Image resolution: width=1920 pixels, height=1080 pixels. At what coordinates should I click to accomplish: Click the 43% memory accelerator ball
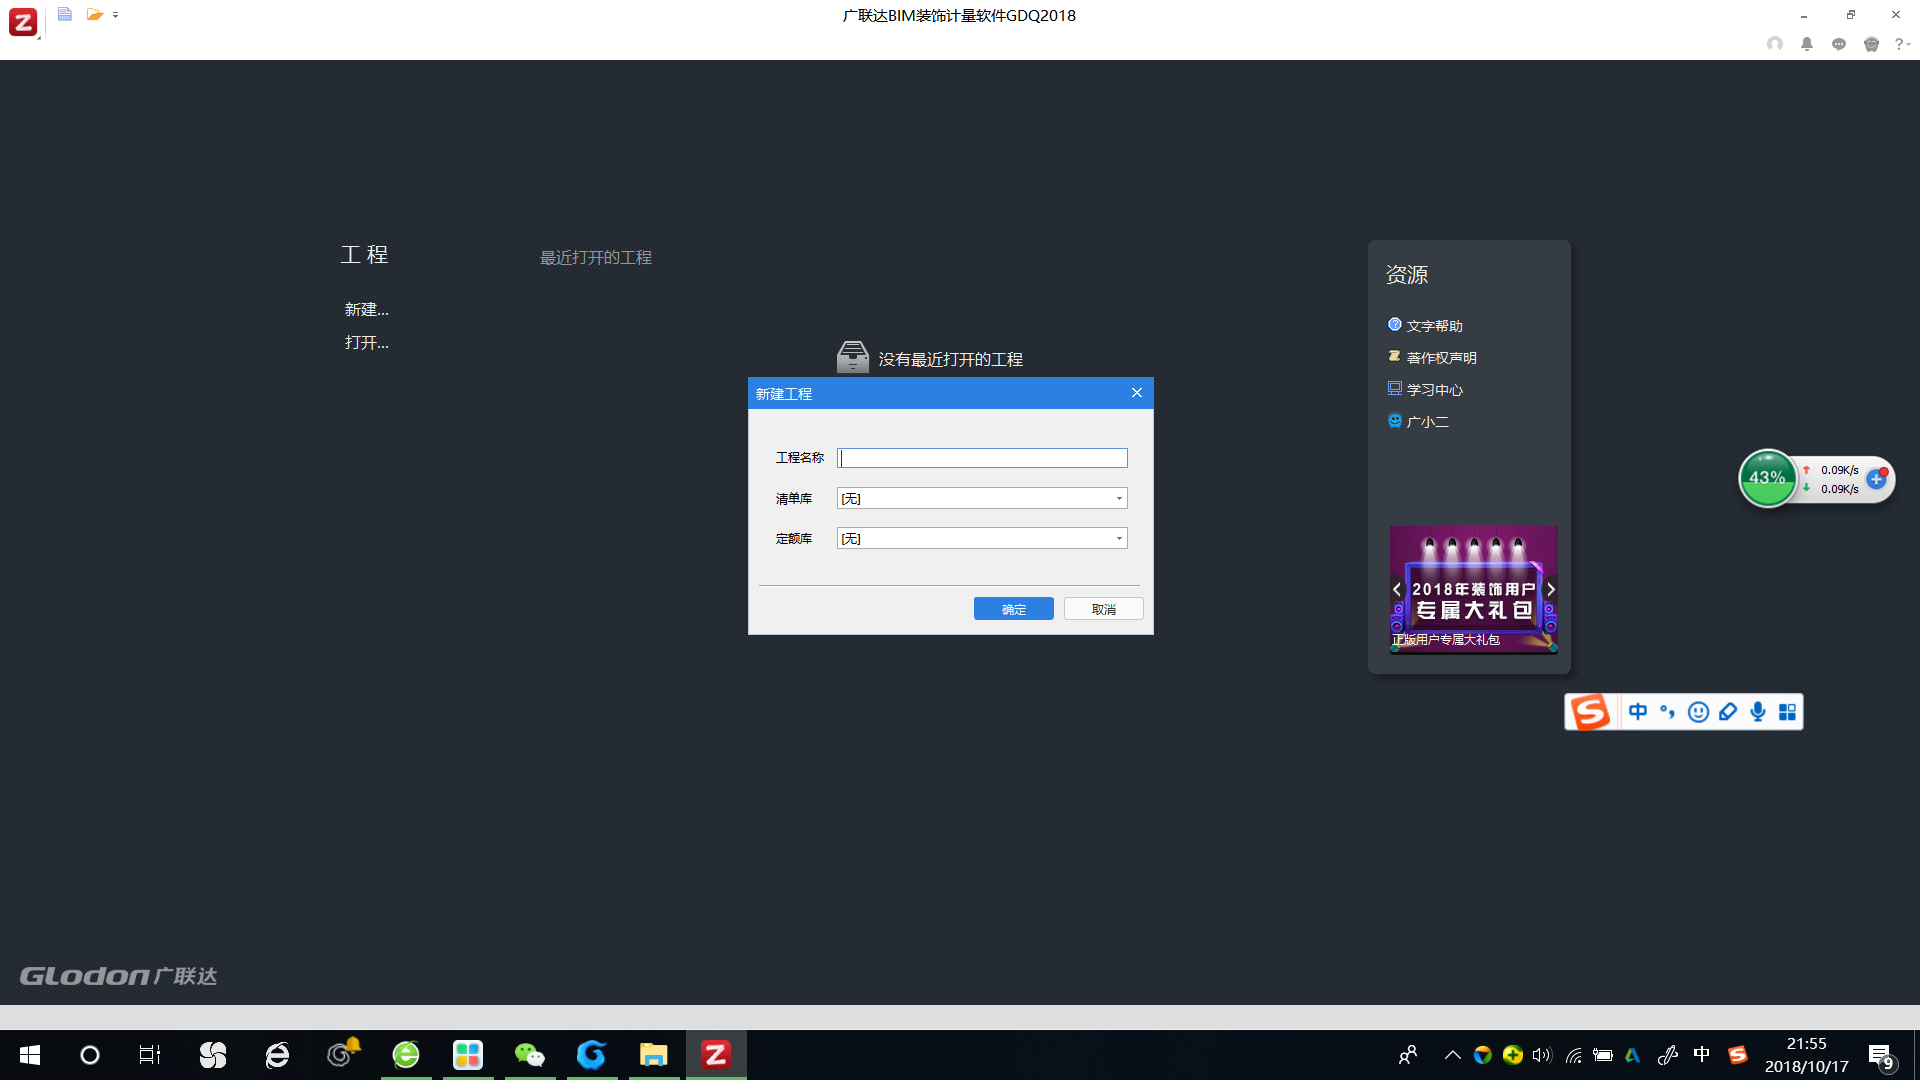(x=1767, y=478)
